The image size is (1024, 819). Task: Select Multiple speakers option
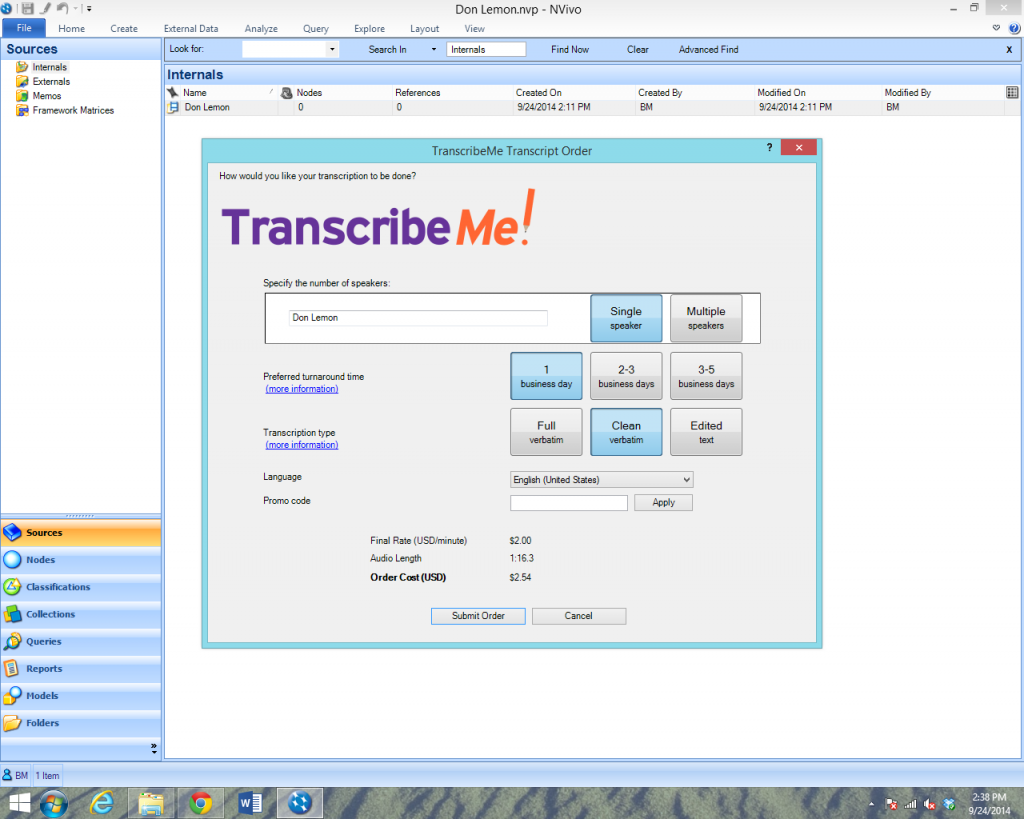pyautogui.click(x=706, y=318)
